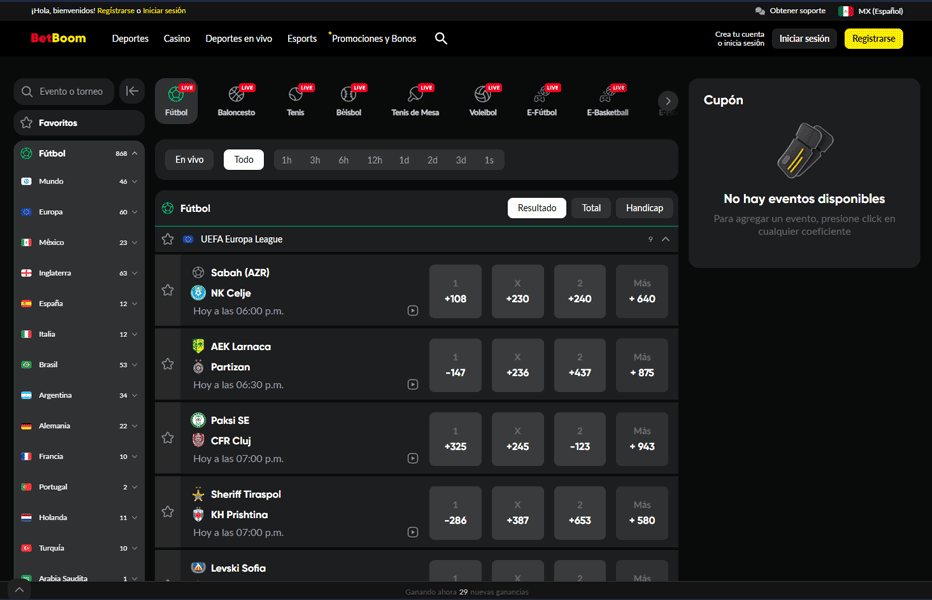Select the Total market view
This screenshot has height=600, width=932.
pos(591,208)
